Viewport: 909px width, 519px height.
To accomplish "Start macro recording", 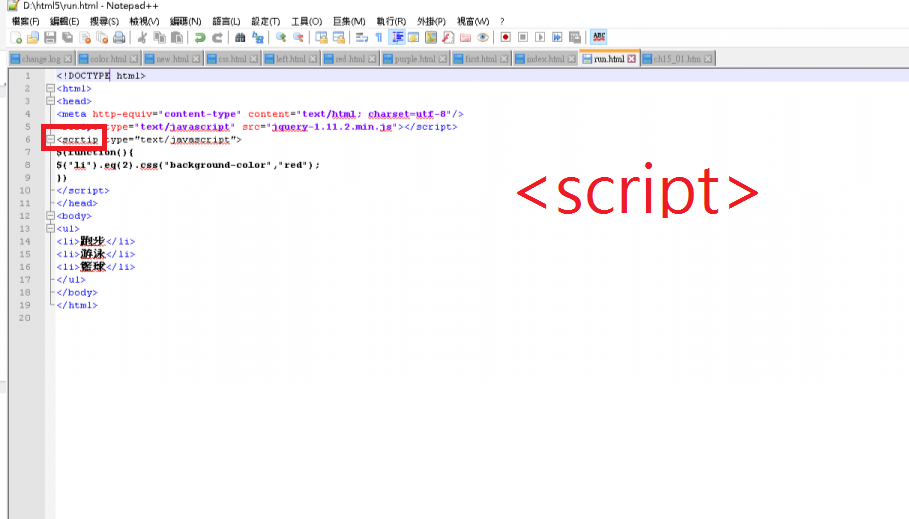I will (506, 38).
